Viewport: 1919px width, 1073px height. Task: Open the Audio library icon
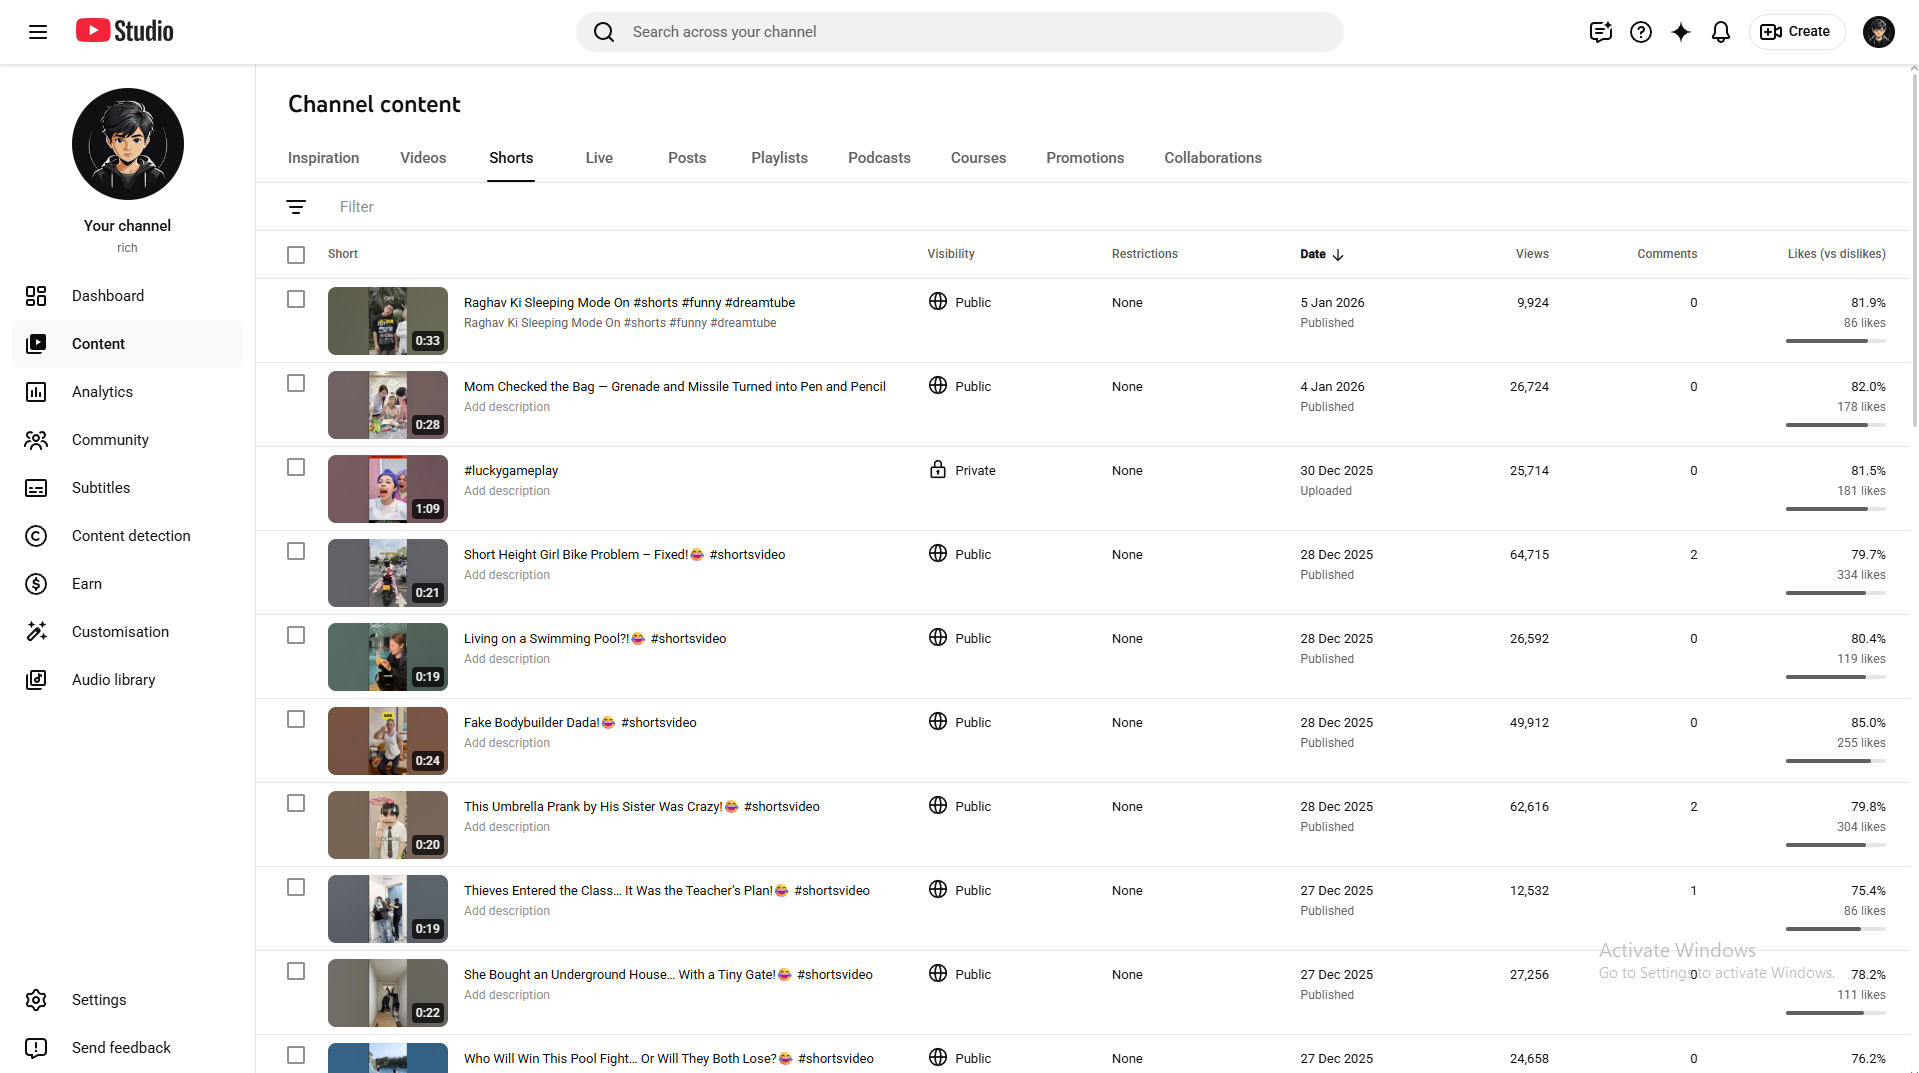36,679
